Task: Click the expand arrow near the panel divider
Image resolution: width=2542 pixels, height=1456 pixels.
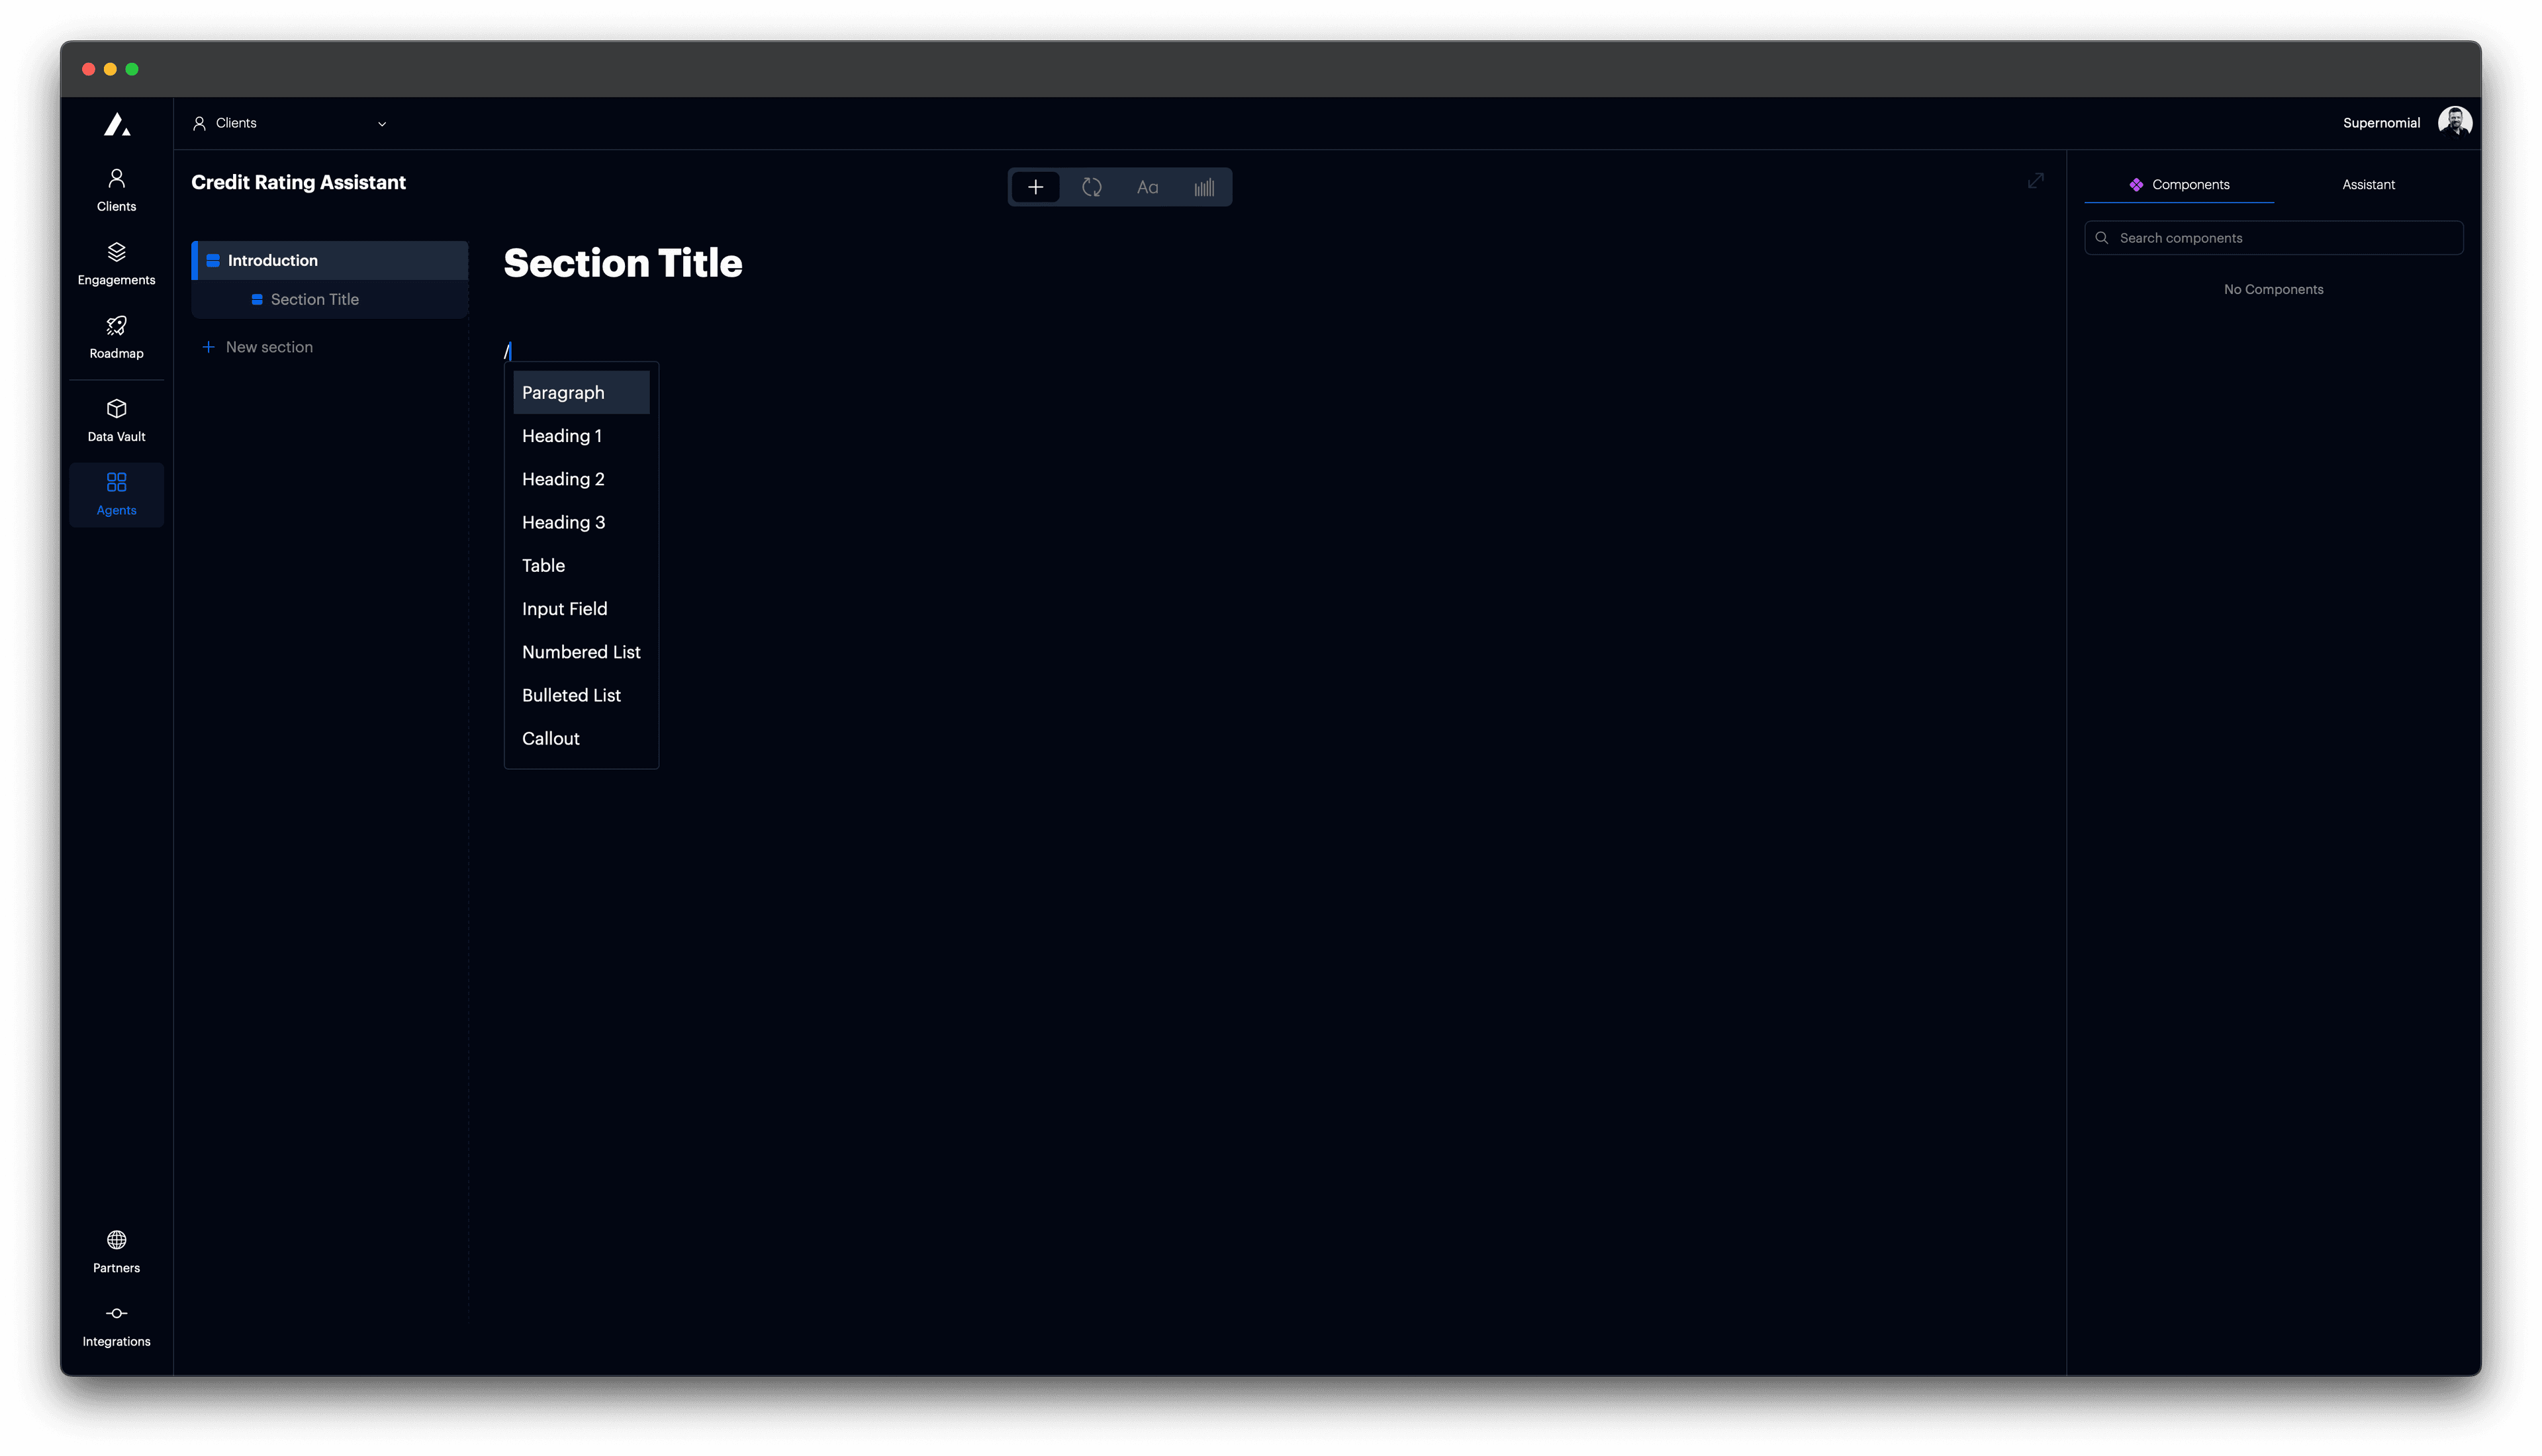Action: (x=2036, y=181)
